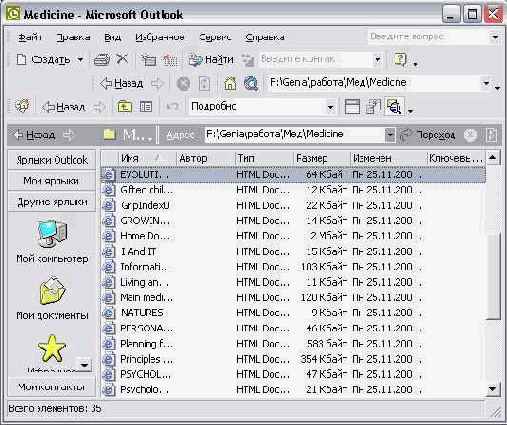Click Назад in the gray address bar

(x=35, y=135)
